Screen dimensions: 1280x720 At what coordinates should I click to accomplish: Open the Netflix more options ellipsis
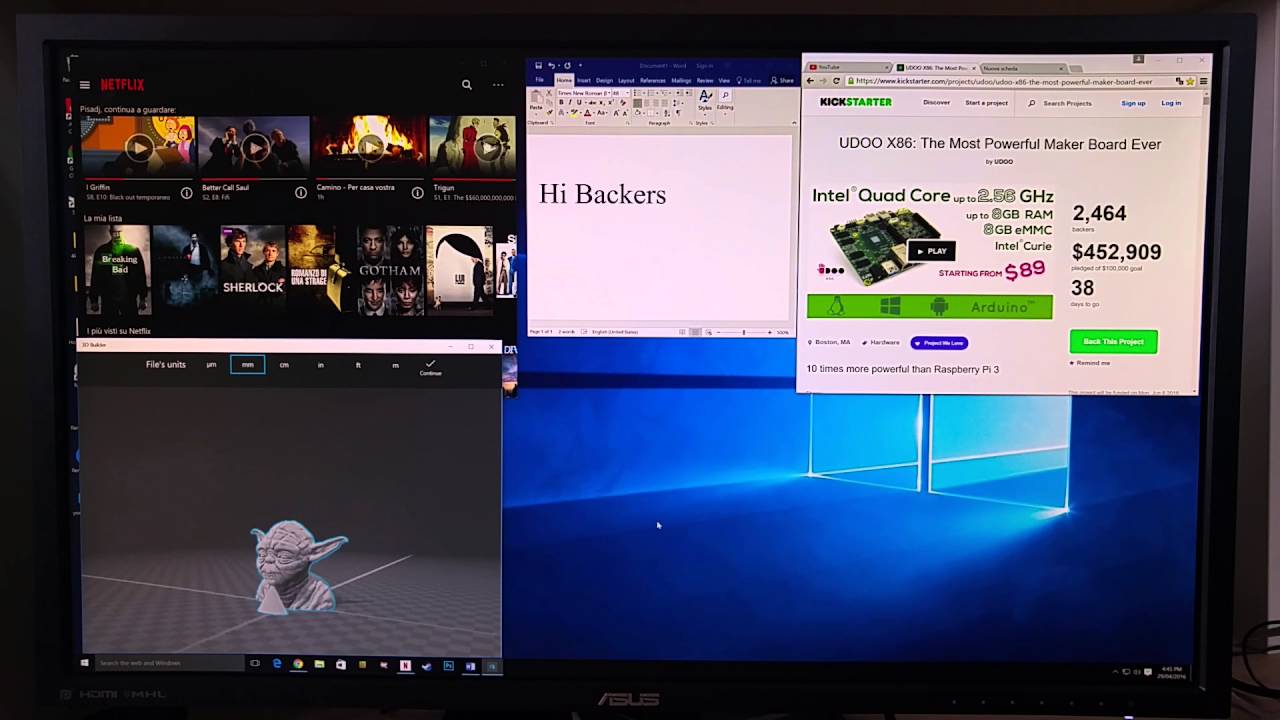coord(498,85)
